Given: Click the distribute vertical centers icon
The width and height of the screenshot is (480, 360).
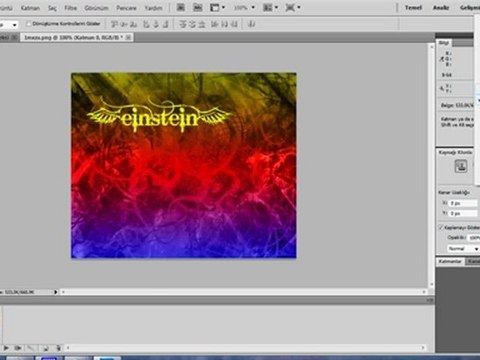Looking at the screenshot, I should (192, 24).
